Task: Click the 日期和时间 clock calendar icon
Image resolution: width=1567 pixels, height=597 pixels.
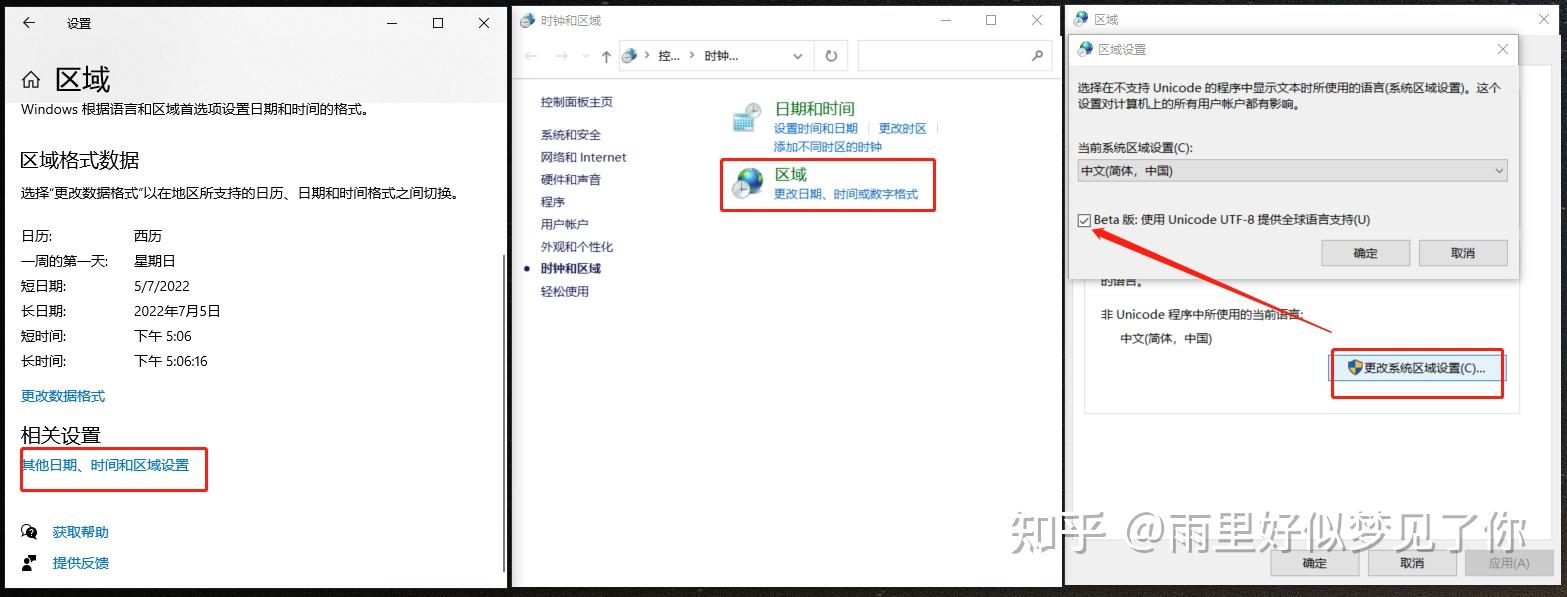Action: click(x=747, y=117)
